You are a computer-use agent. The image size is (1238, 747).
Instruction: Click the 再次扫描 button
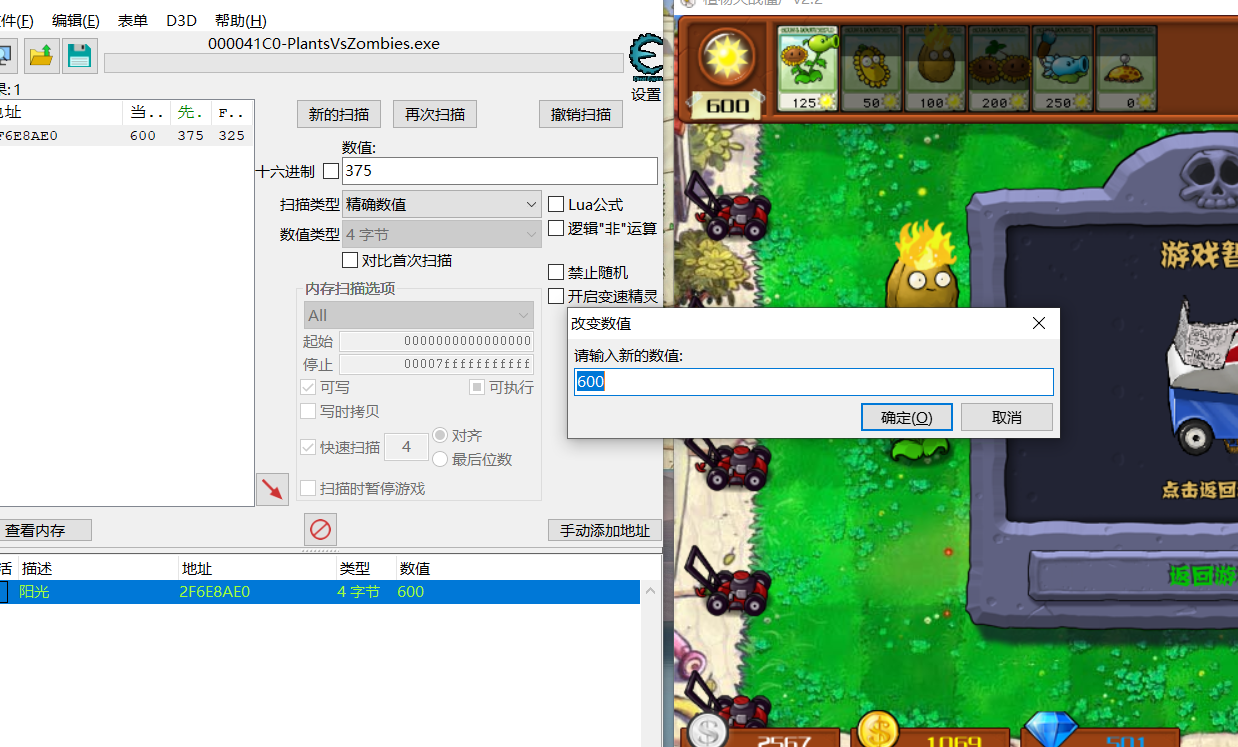[435, 114]
